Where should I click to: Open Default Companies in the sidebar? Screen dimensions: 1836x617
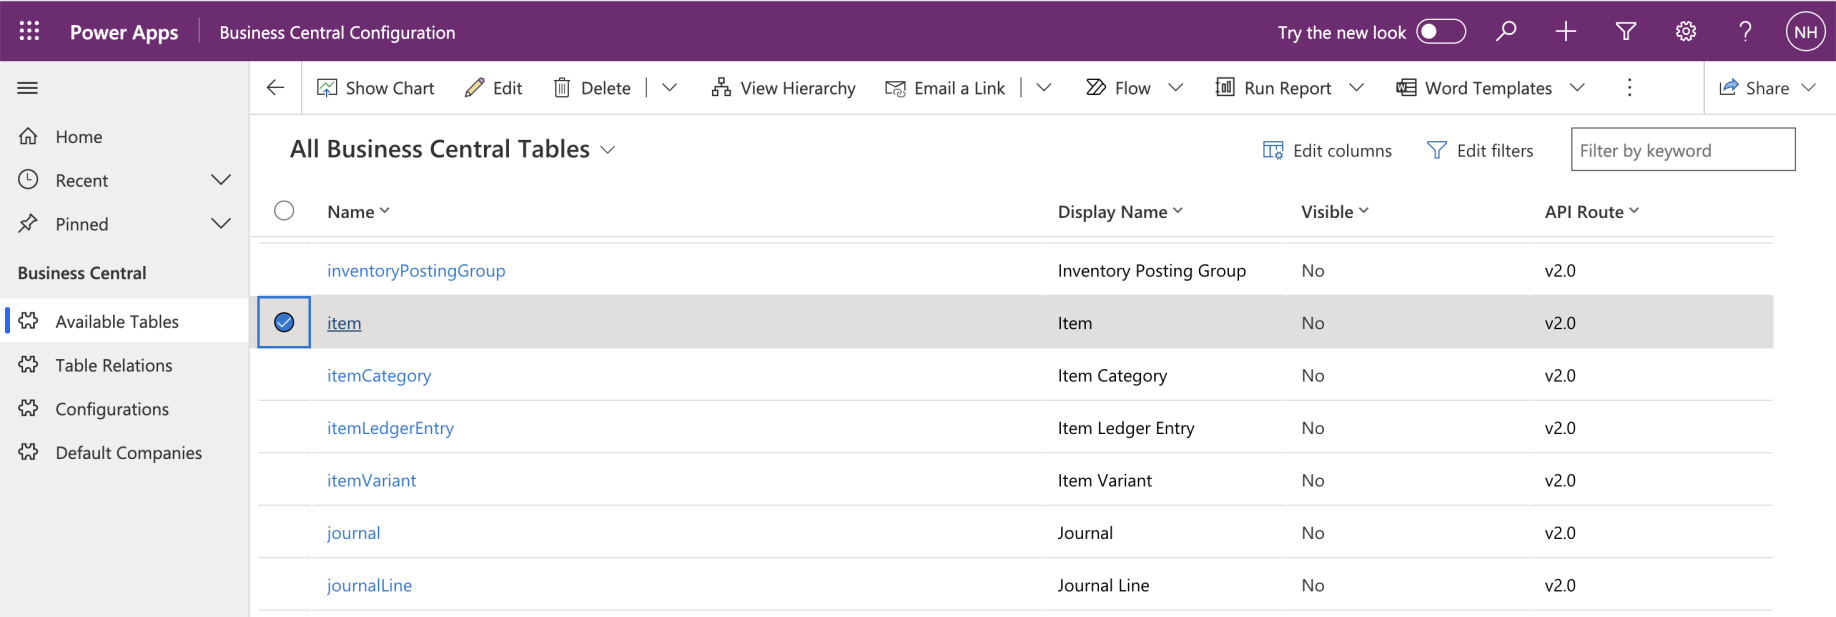(128, 453)
